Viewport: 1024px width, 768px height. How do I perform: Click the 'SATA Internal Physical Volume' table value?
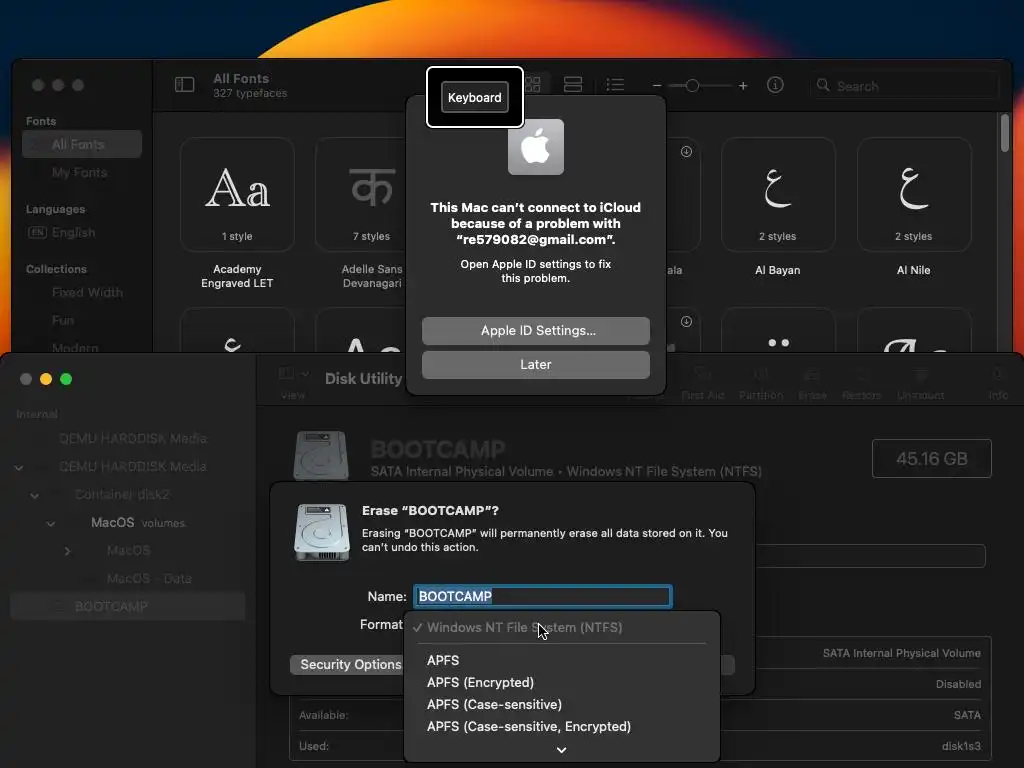click(x=901, y=653)
